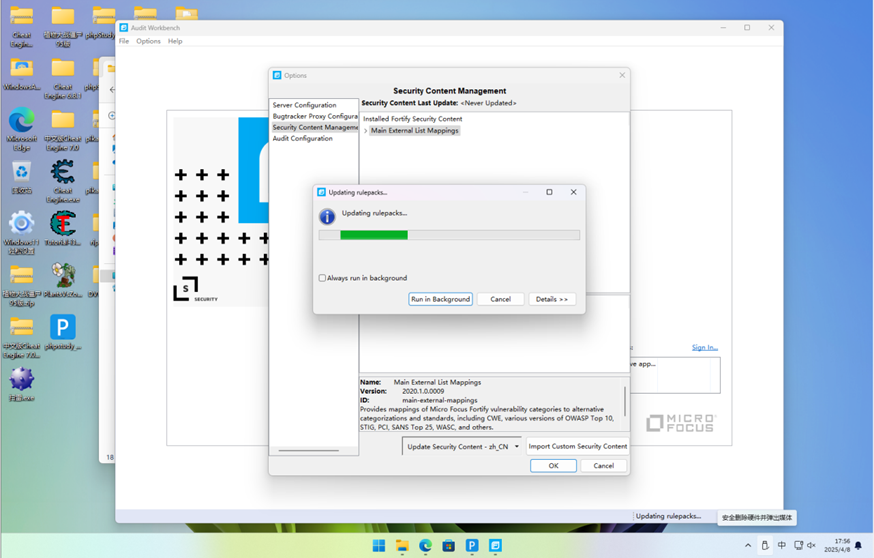The width and height of the screenshot is (874, 558).
Task: Select Security Content Management entry
Action: tap(315, 127)
